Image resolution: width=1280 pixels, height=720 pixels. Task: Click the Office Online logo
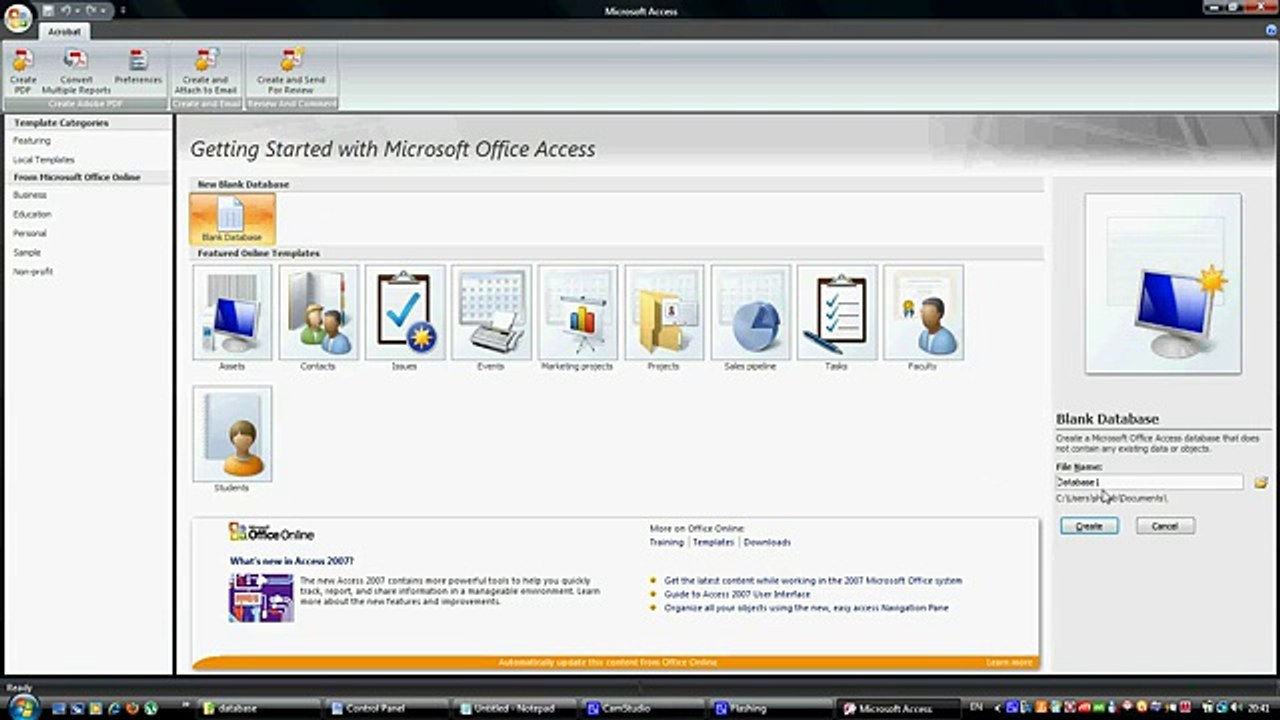[x=271, y=532]
